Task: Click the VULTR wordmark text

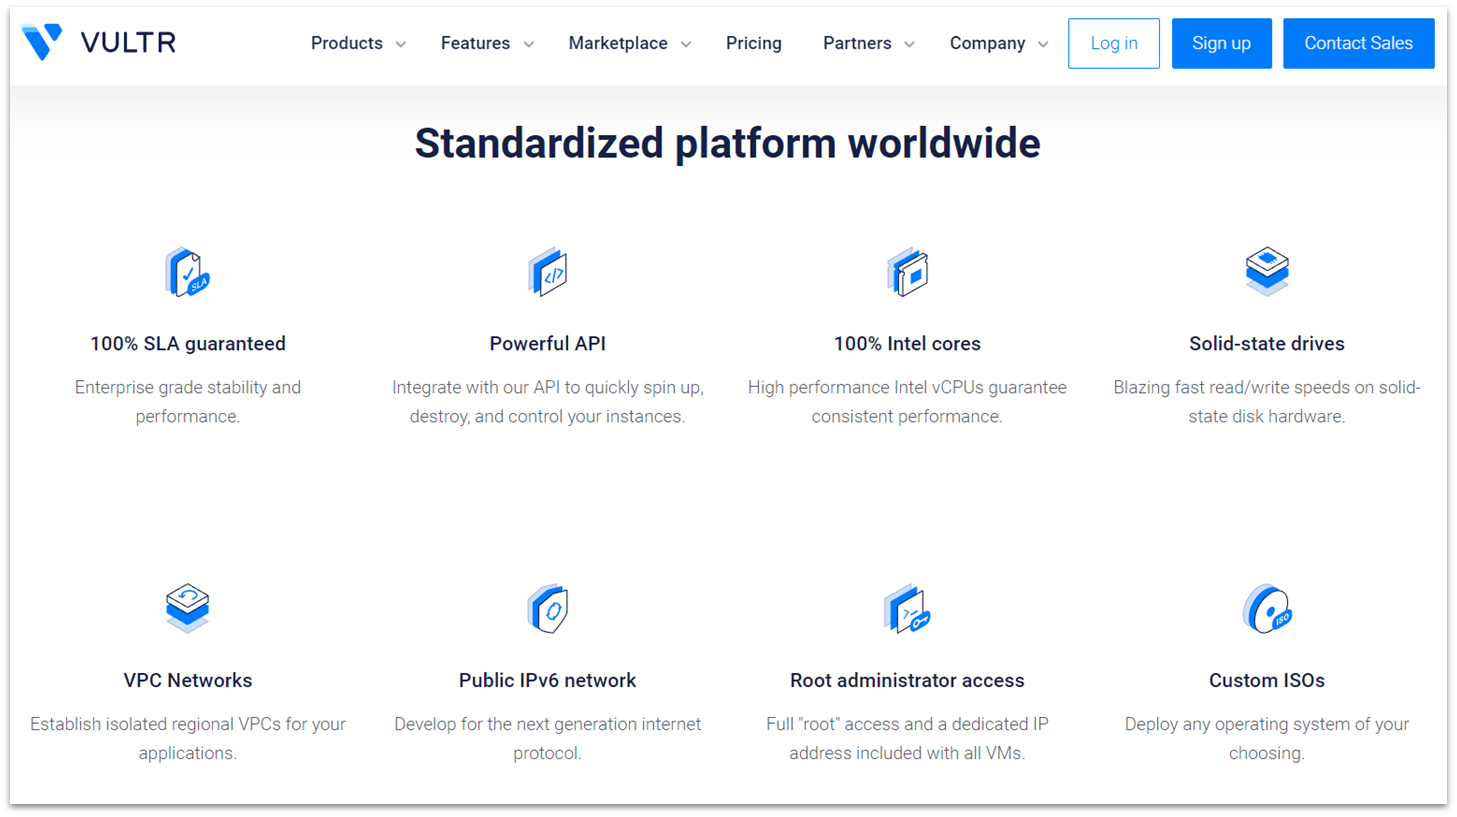Action: 128,42
